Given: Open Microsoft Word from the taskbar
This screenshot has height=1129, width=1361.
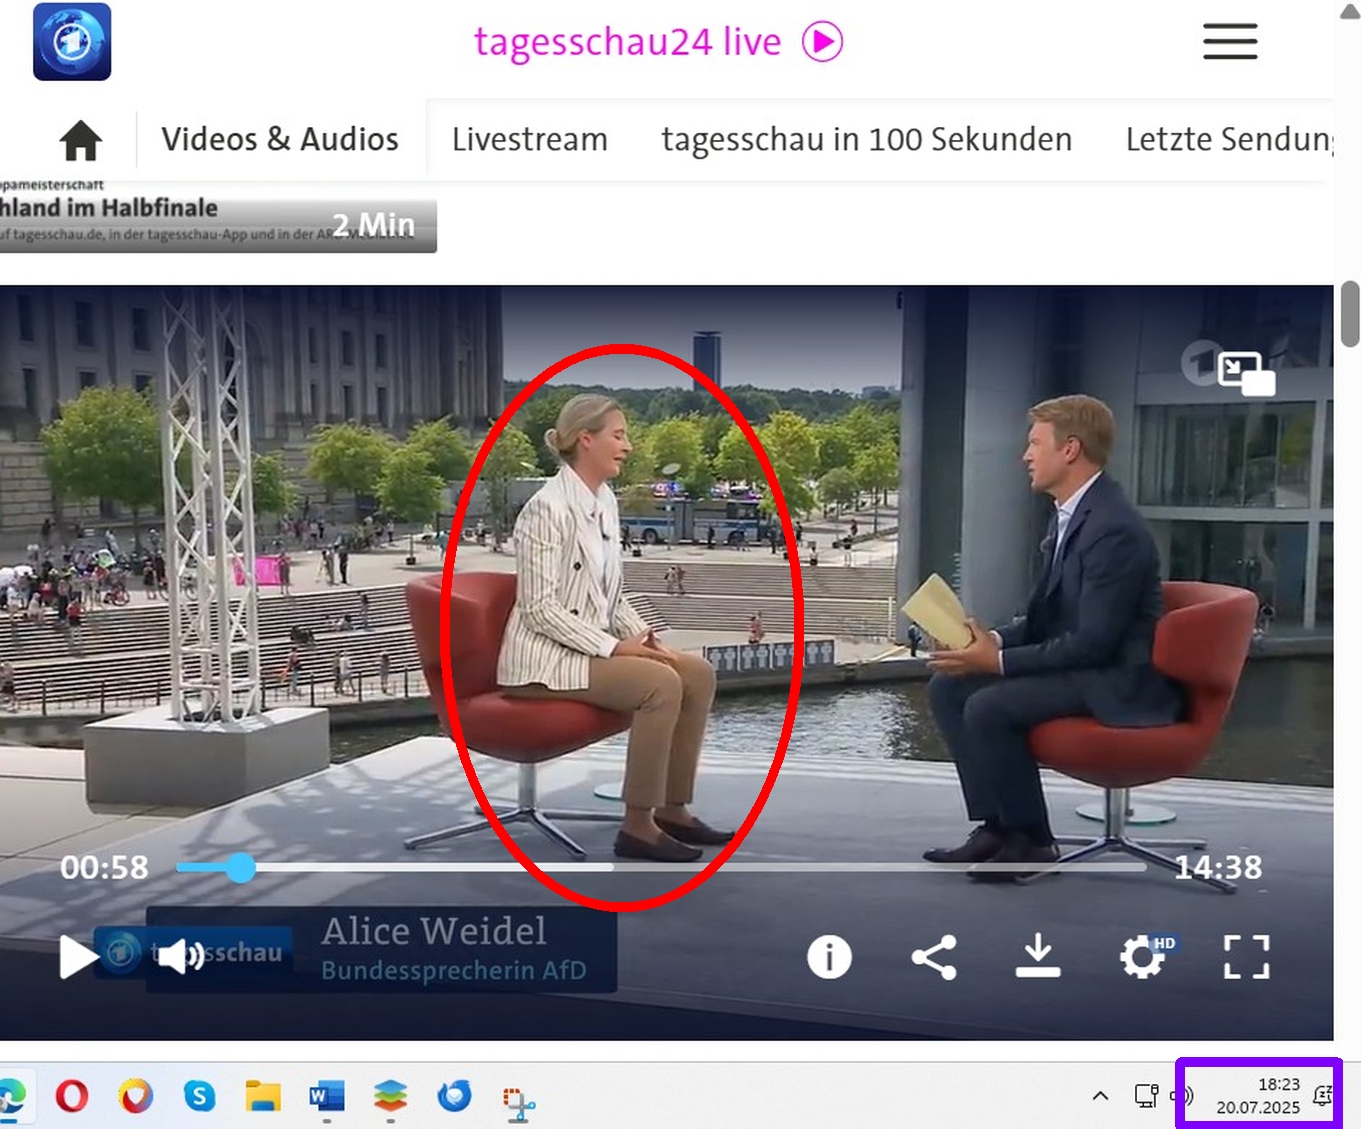Looking at the screenshot, I should pos(326,1097).
